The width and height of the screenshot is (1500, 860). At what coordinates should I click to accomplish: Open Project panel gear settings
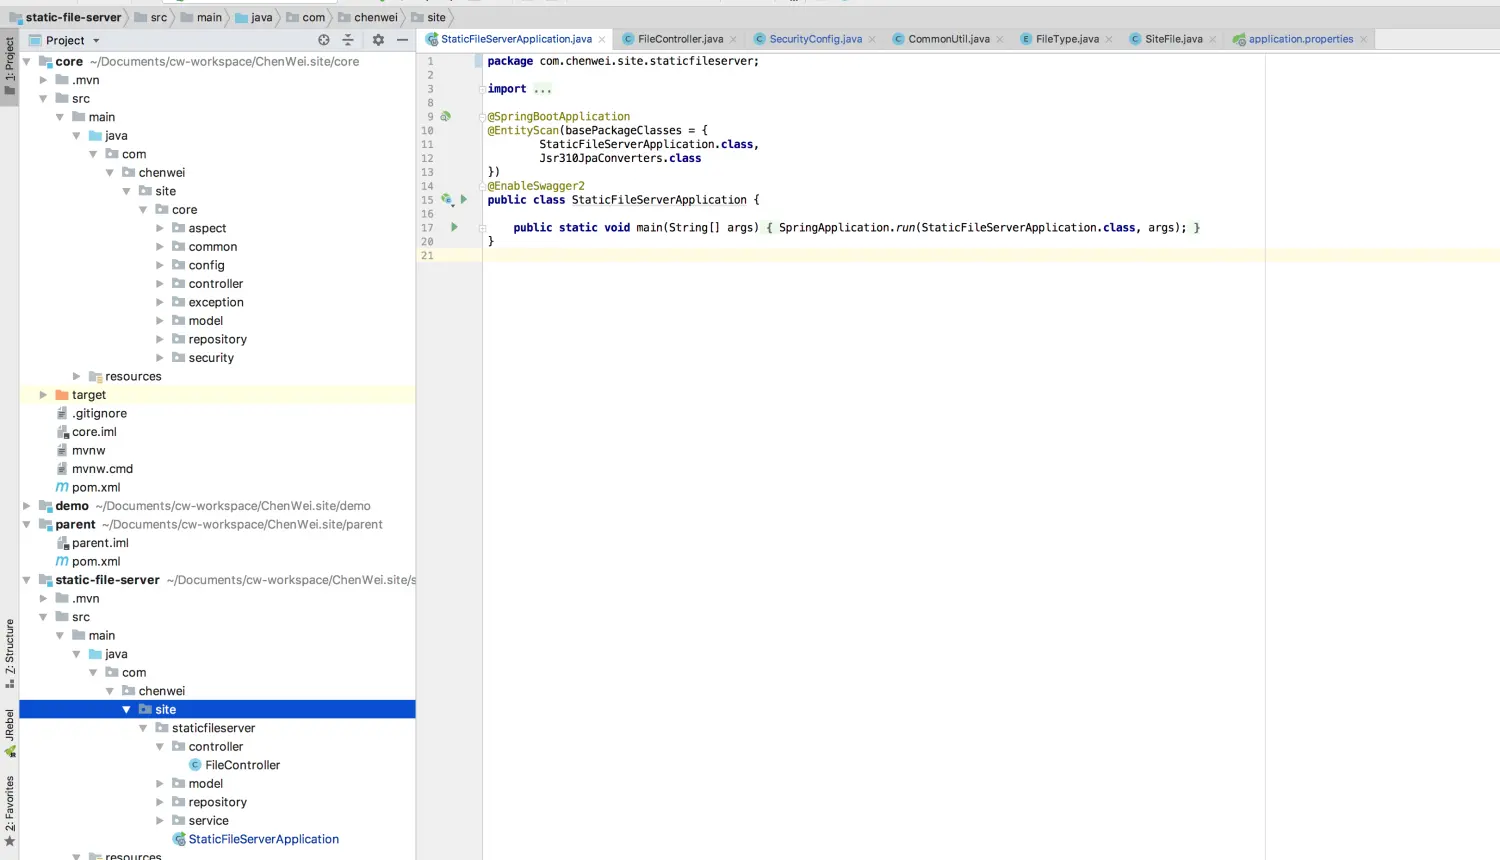coord(378,40)
